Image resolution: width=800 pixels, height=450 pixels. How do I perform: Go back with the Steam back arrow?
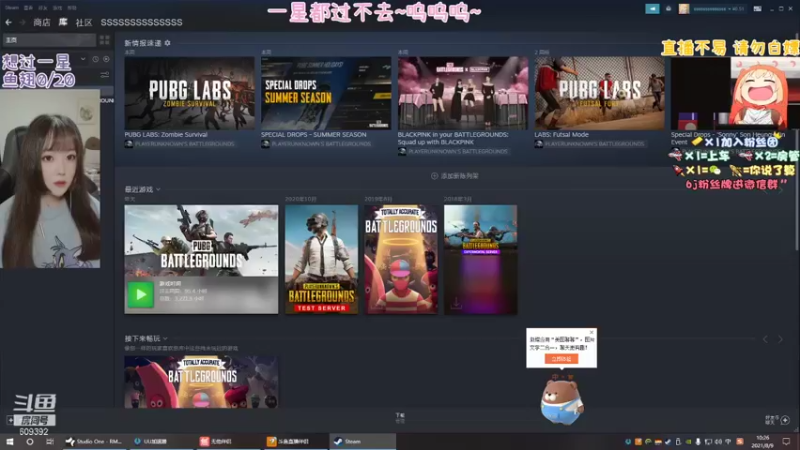pos(8,22)
